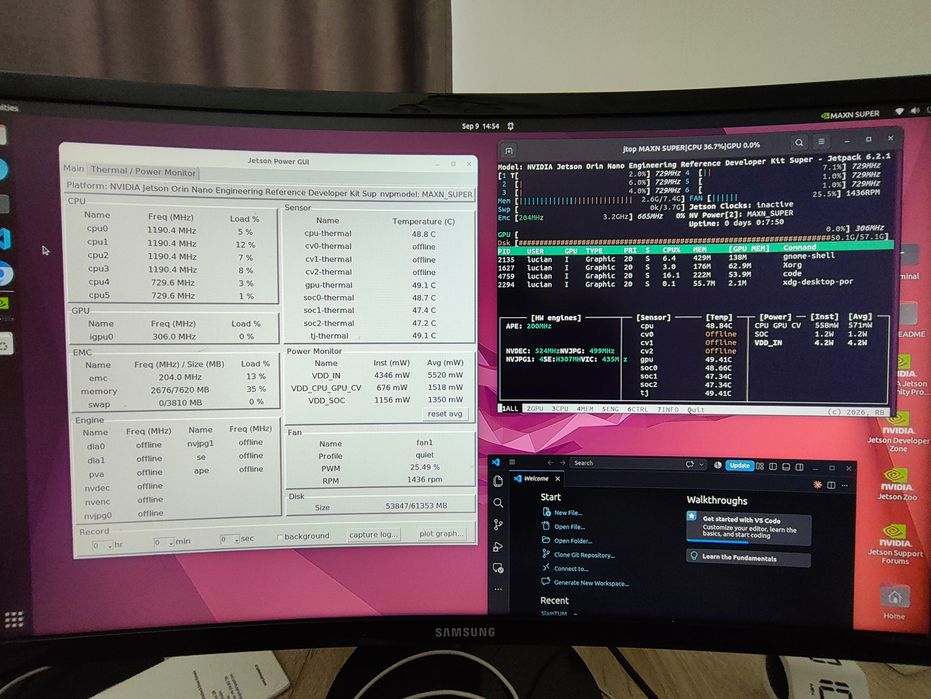Open search in jtop terminal title bar
This screenshot has height=699, width=931.
799,143
